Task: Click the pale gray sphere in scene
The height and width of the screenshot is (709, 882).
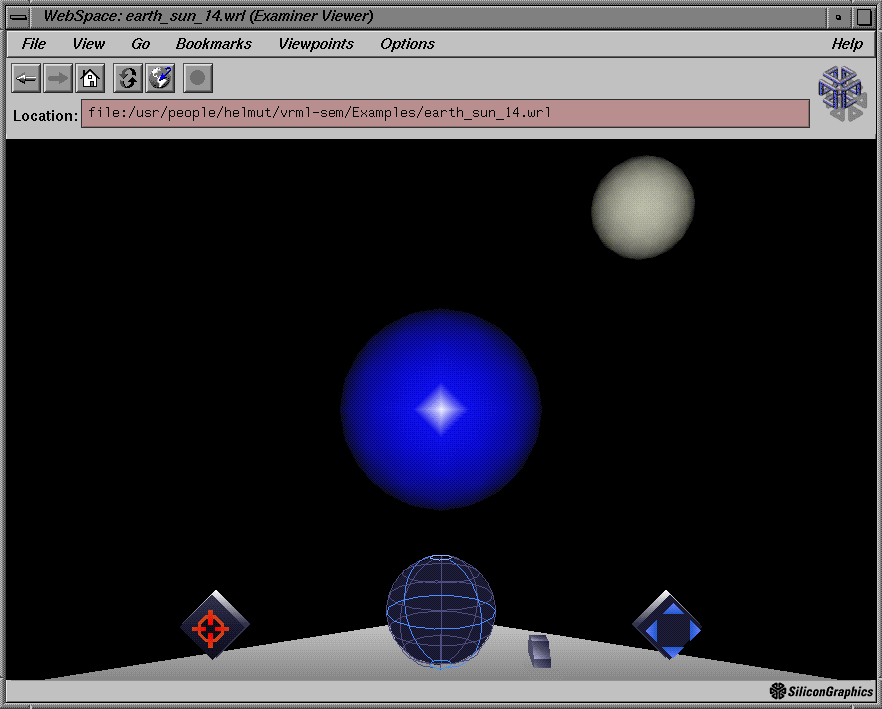Action: coord(643,208)
